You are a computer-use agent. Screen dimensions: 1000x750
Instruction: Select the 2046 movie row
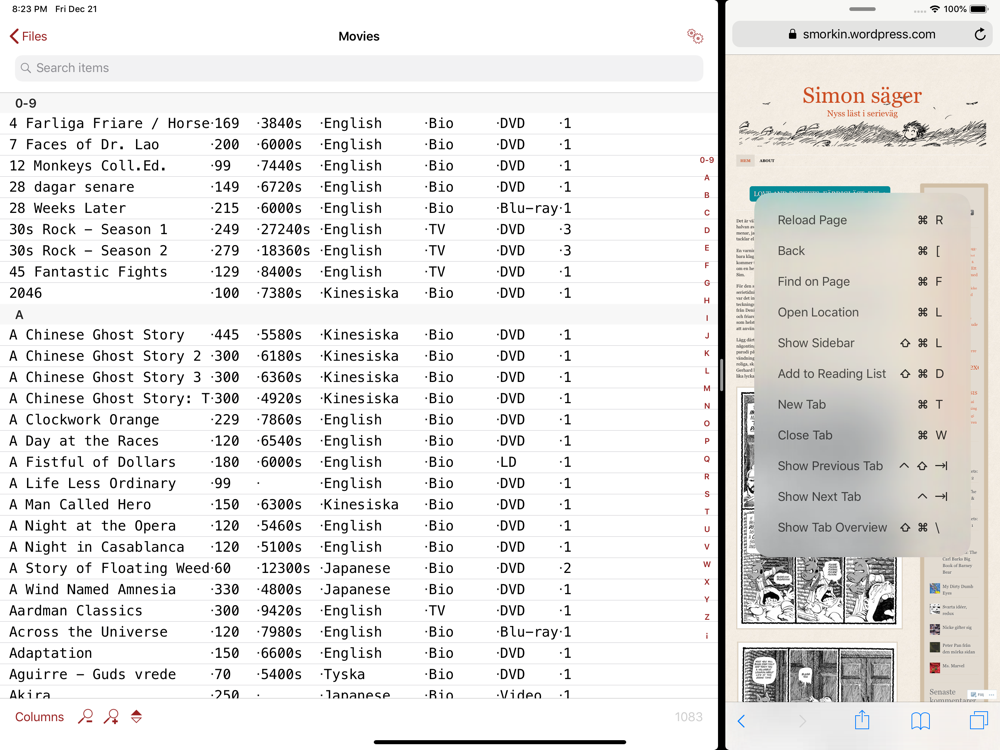point(359,293)
